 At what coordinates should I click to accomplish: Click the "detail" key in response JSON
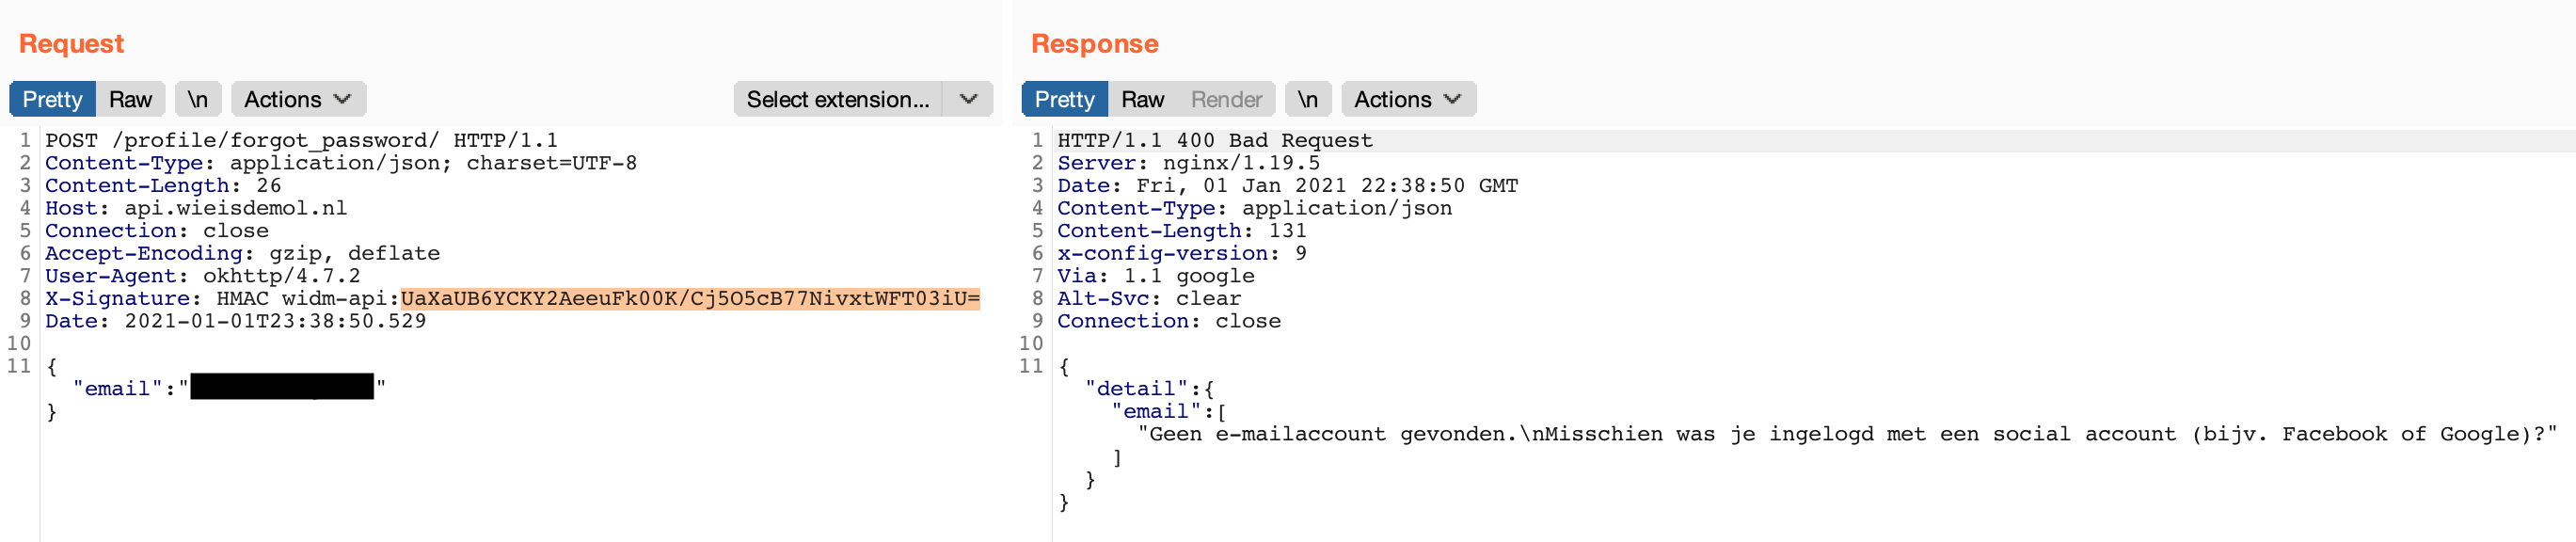point(1137,389)
